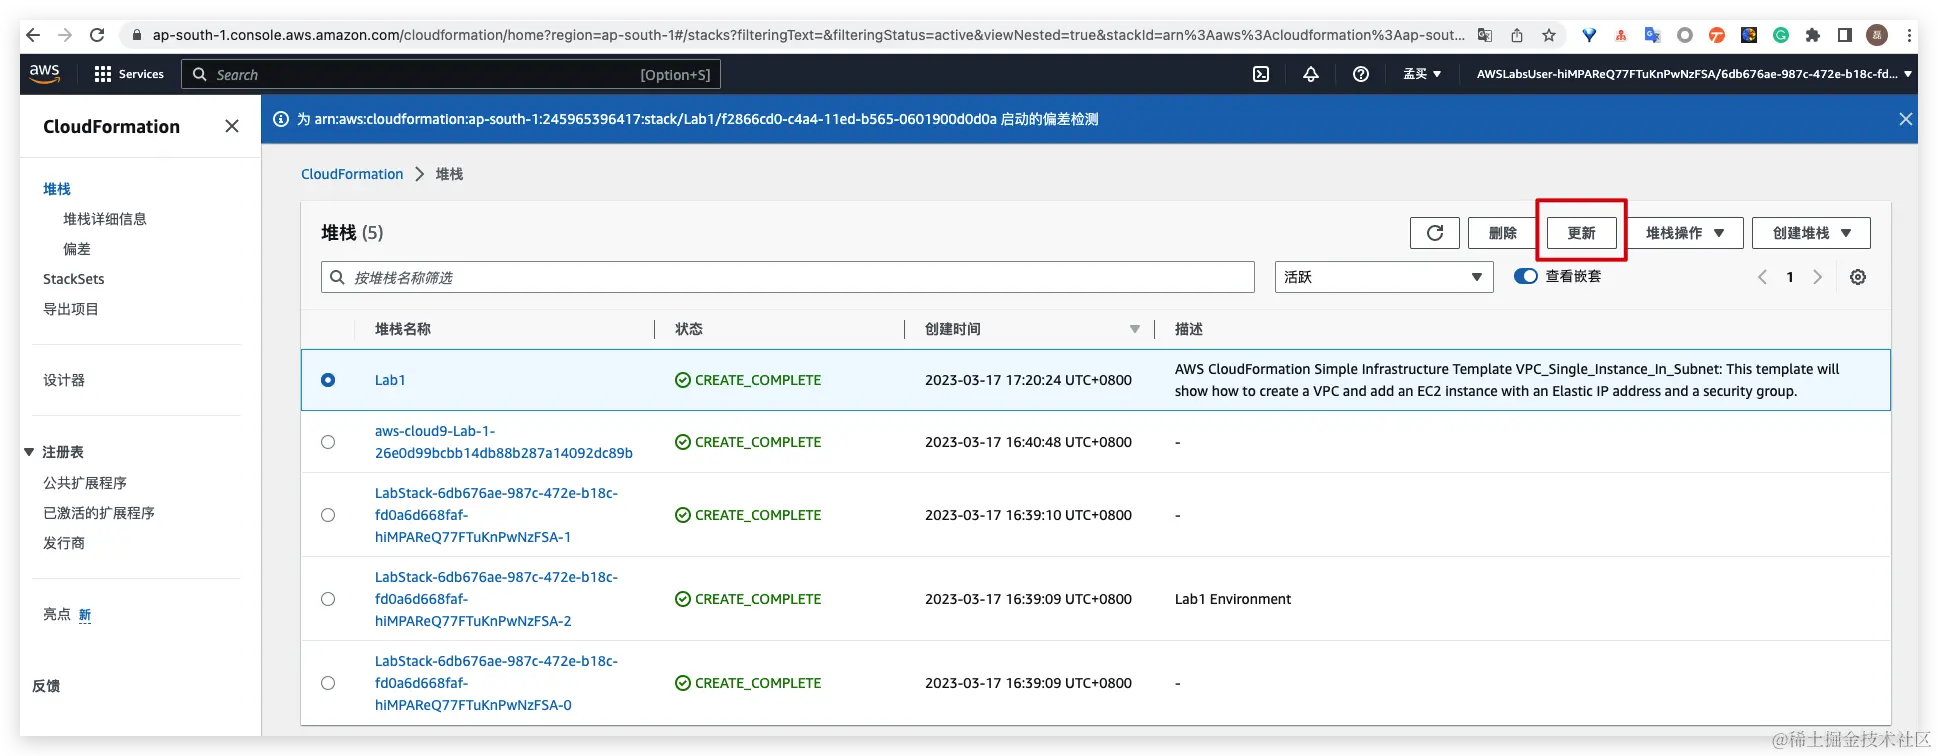Open the aws-cloud9-Lab-1 stack link
Viewport: 1938px width, 756px height.
(503, 442)
